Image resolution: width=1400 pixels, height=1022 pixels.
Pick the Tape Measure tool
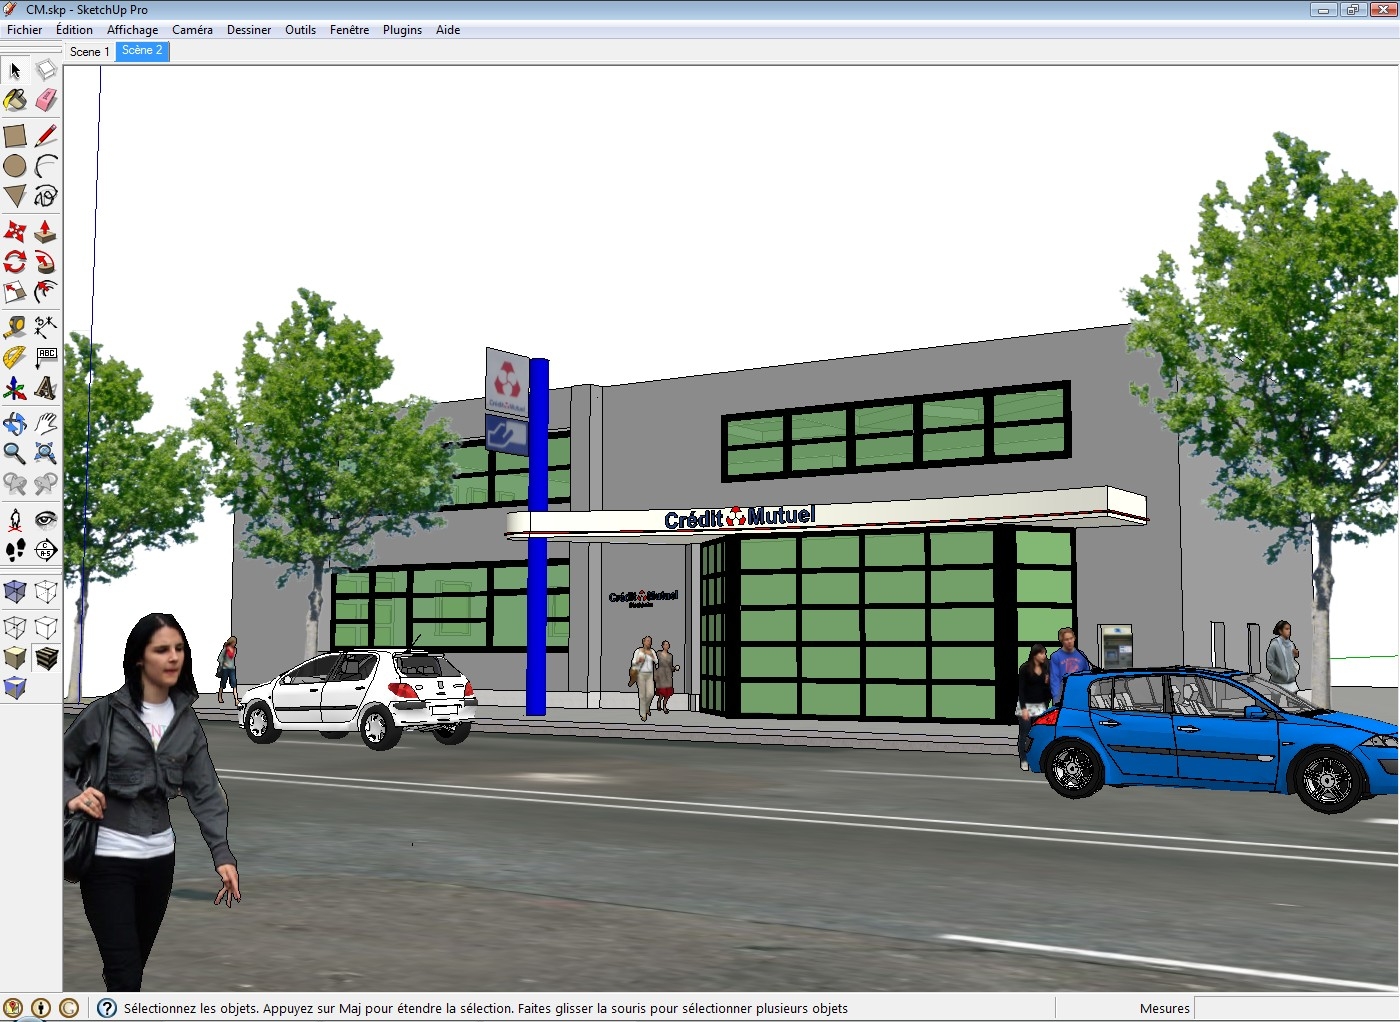(15, 327)
